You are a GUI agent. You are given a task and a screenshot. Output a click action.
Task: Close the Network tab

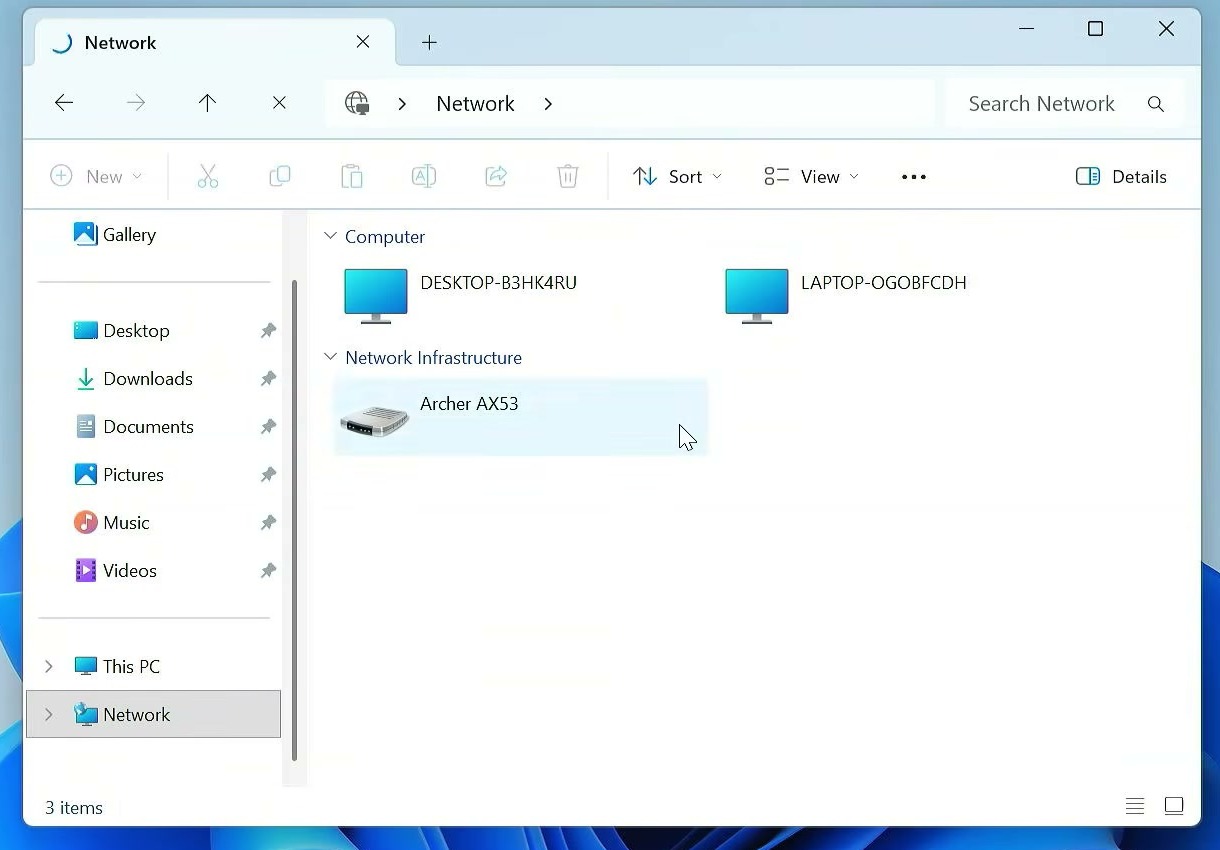tap(363, 42)
